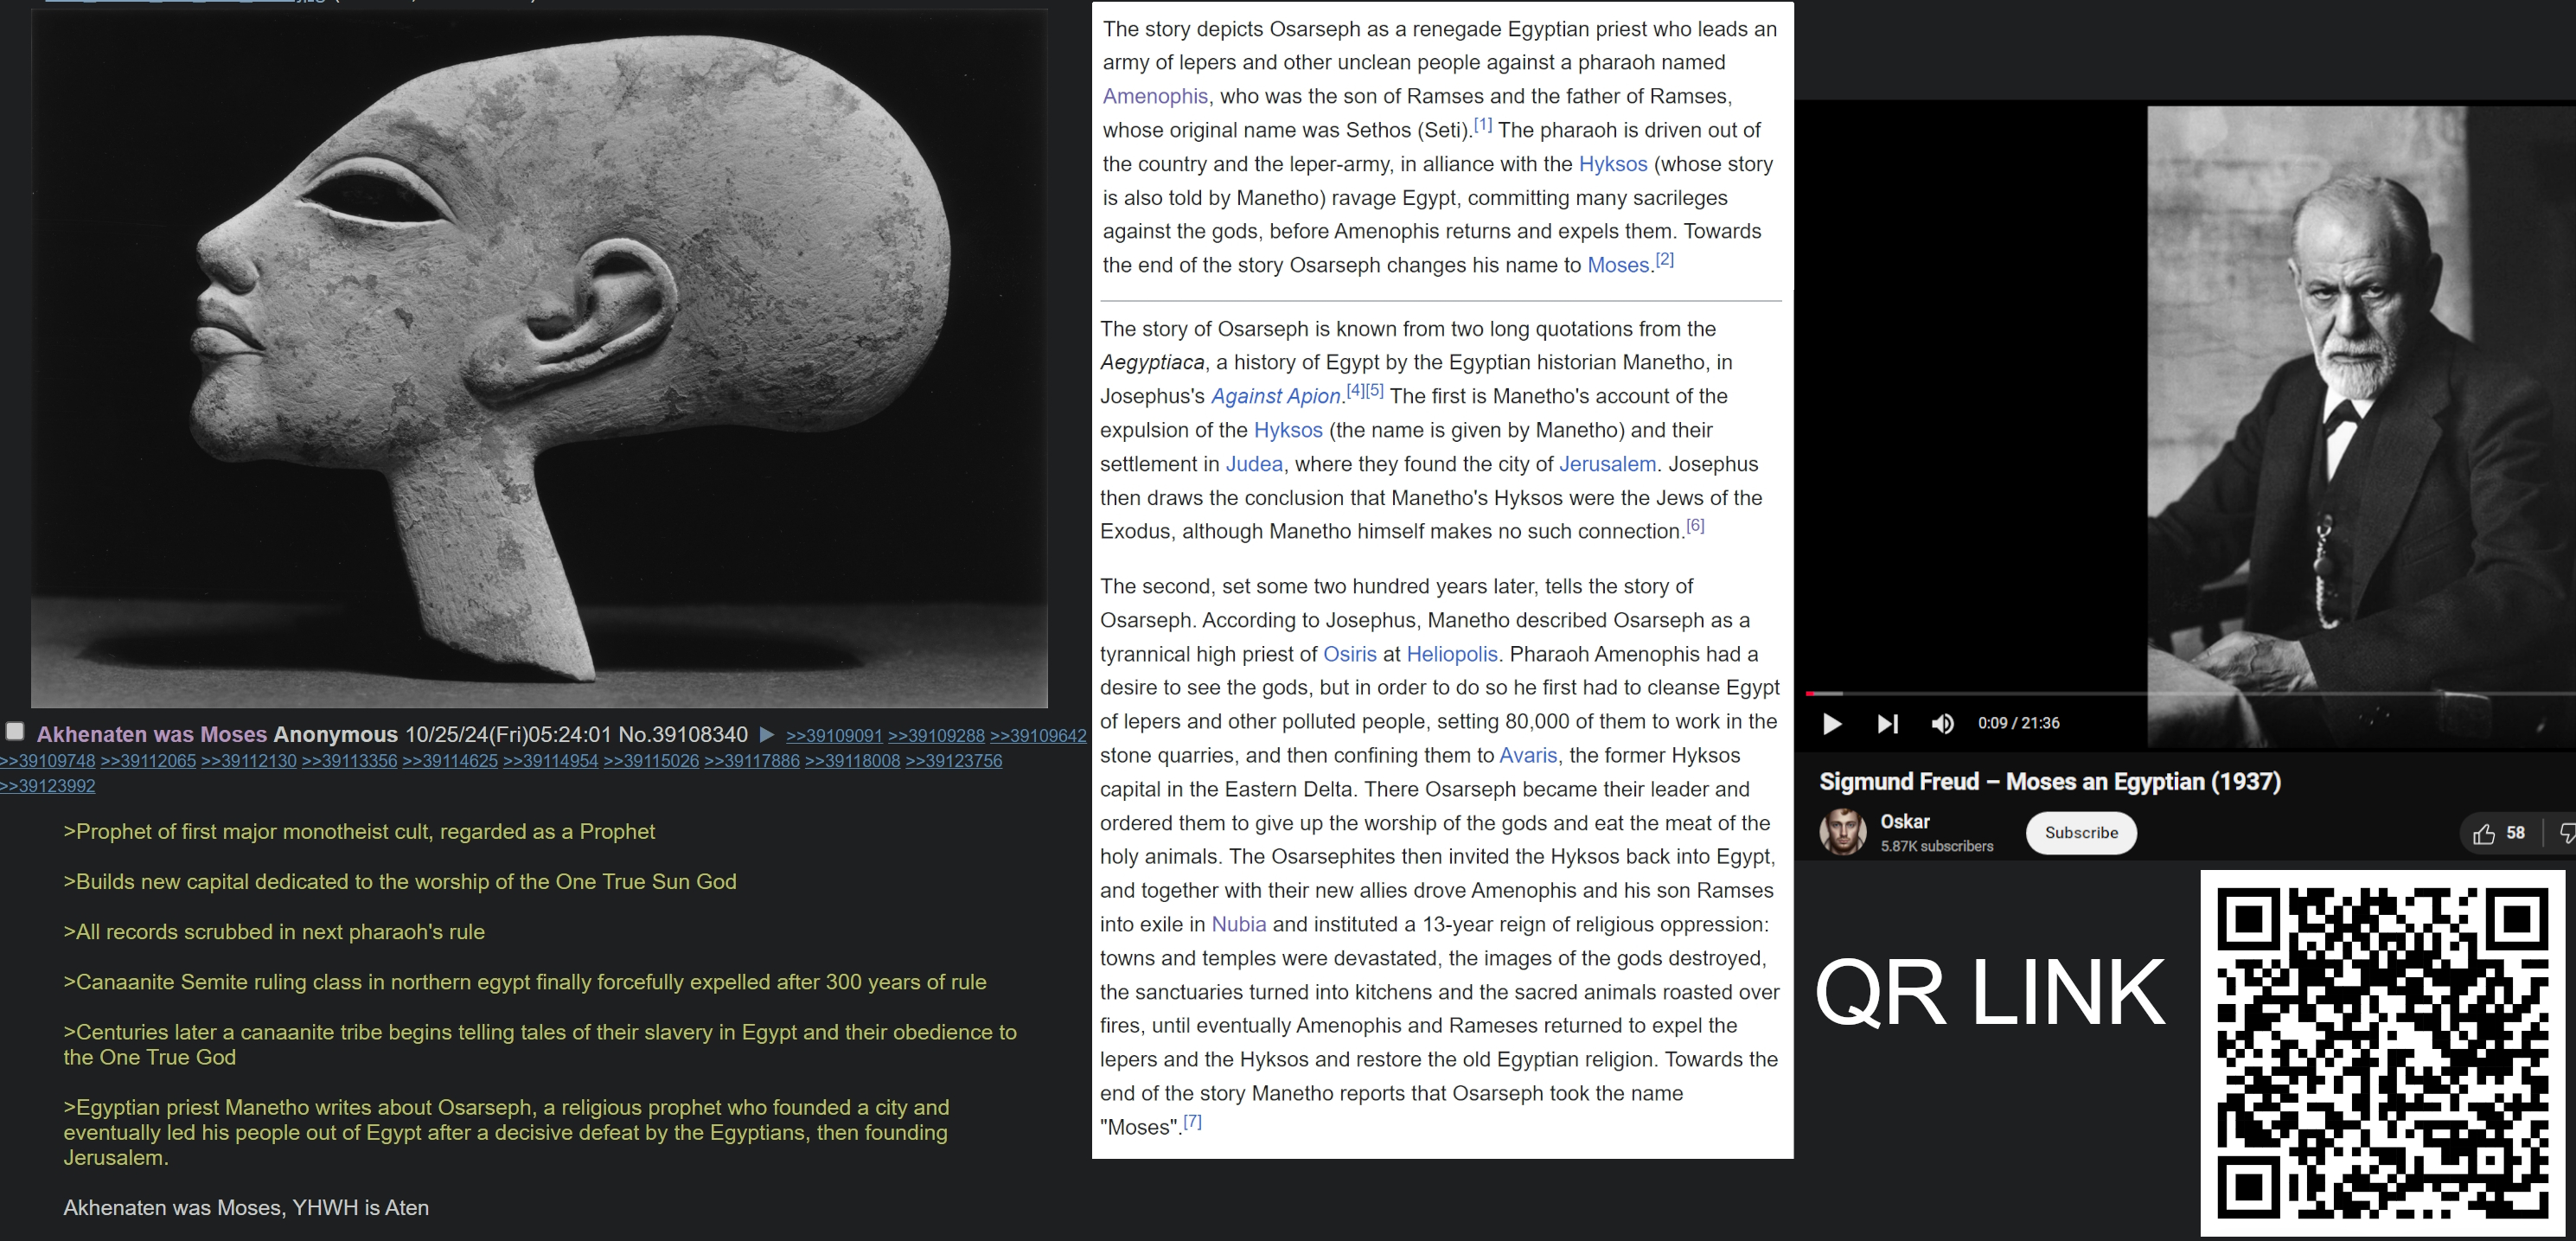Open reply link >>39114954

[551, 761]
